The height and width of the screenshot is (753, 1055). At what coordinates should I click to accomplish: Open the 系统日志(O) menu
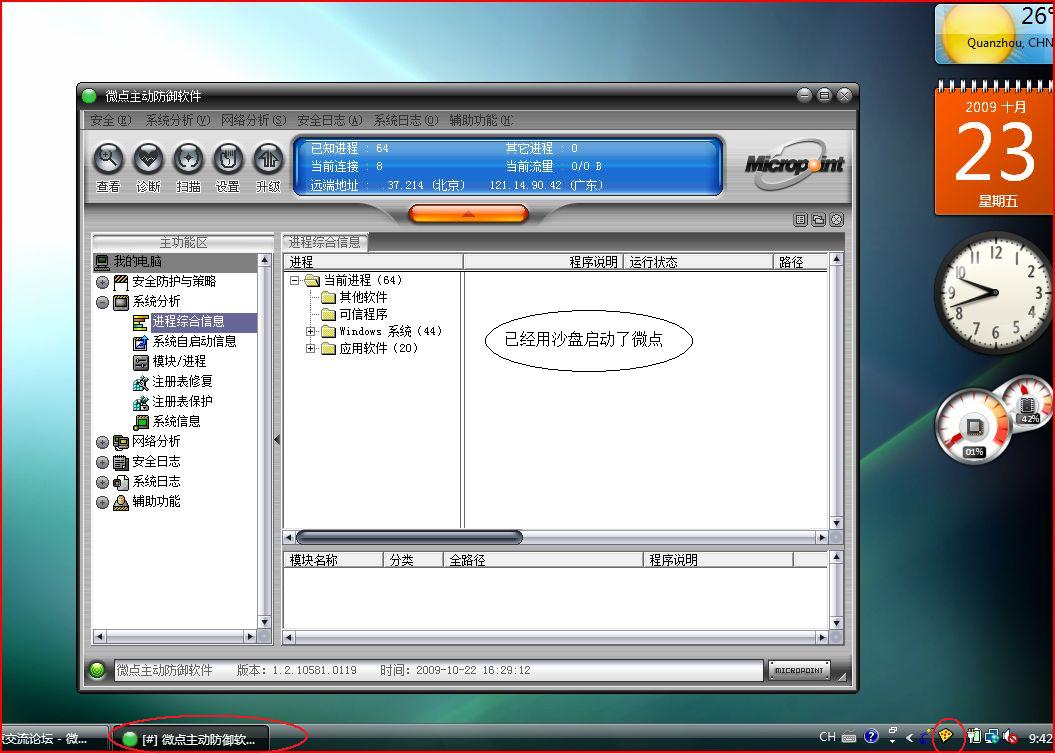coord(406,120)
